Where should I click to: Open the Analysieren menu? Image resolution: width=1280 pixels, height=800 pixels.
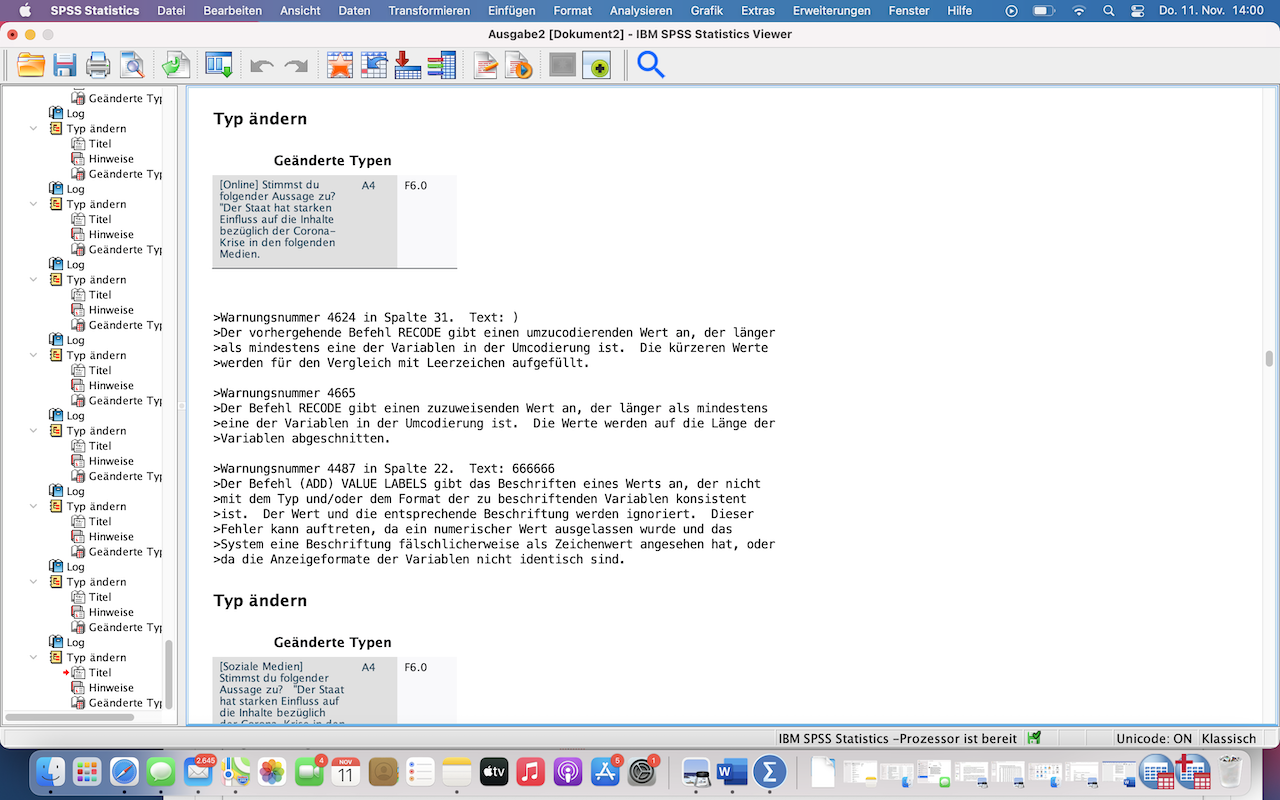(641, 11)
